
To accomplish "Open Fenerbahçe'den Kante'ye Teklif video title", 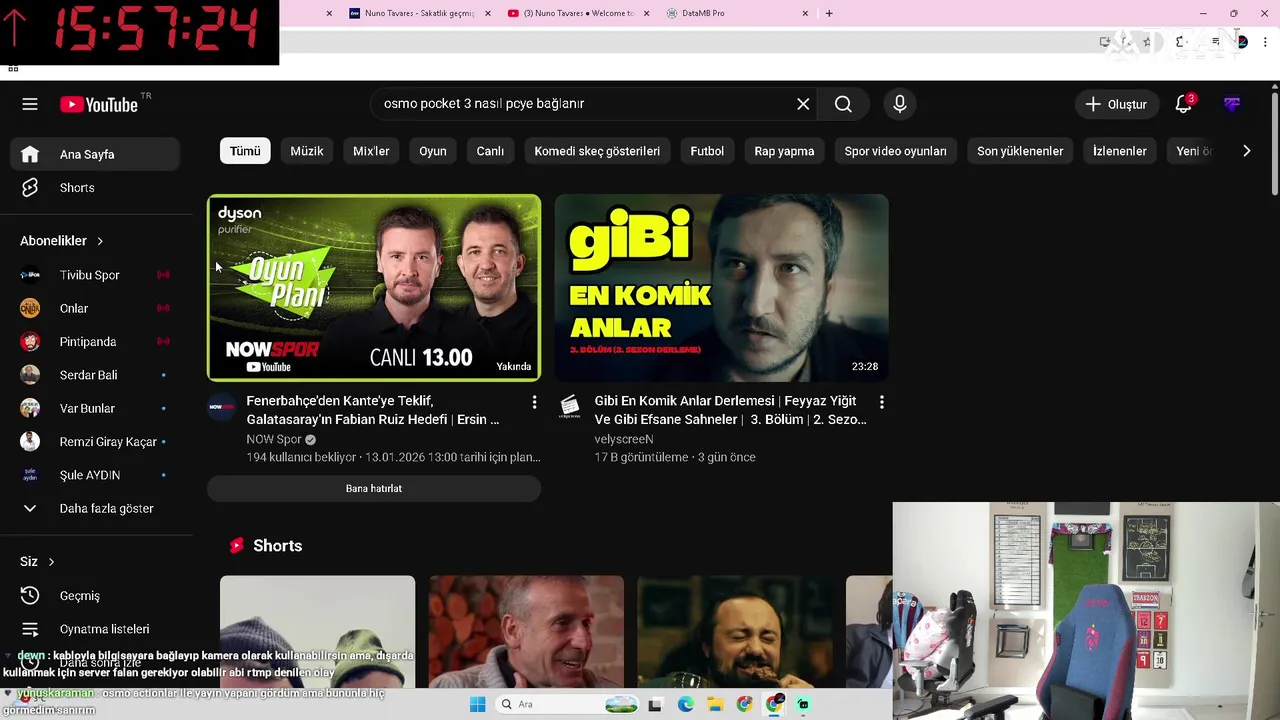I will pyautogui.click(x=373, y=410).
